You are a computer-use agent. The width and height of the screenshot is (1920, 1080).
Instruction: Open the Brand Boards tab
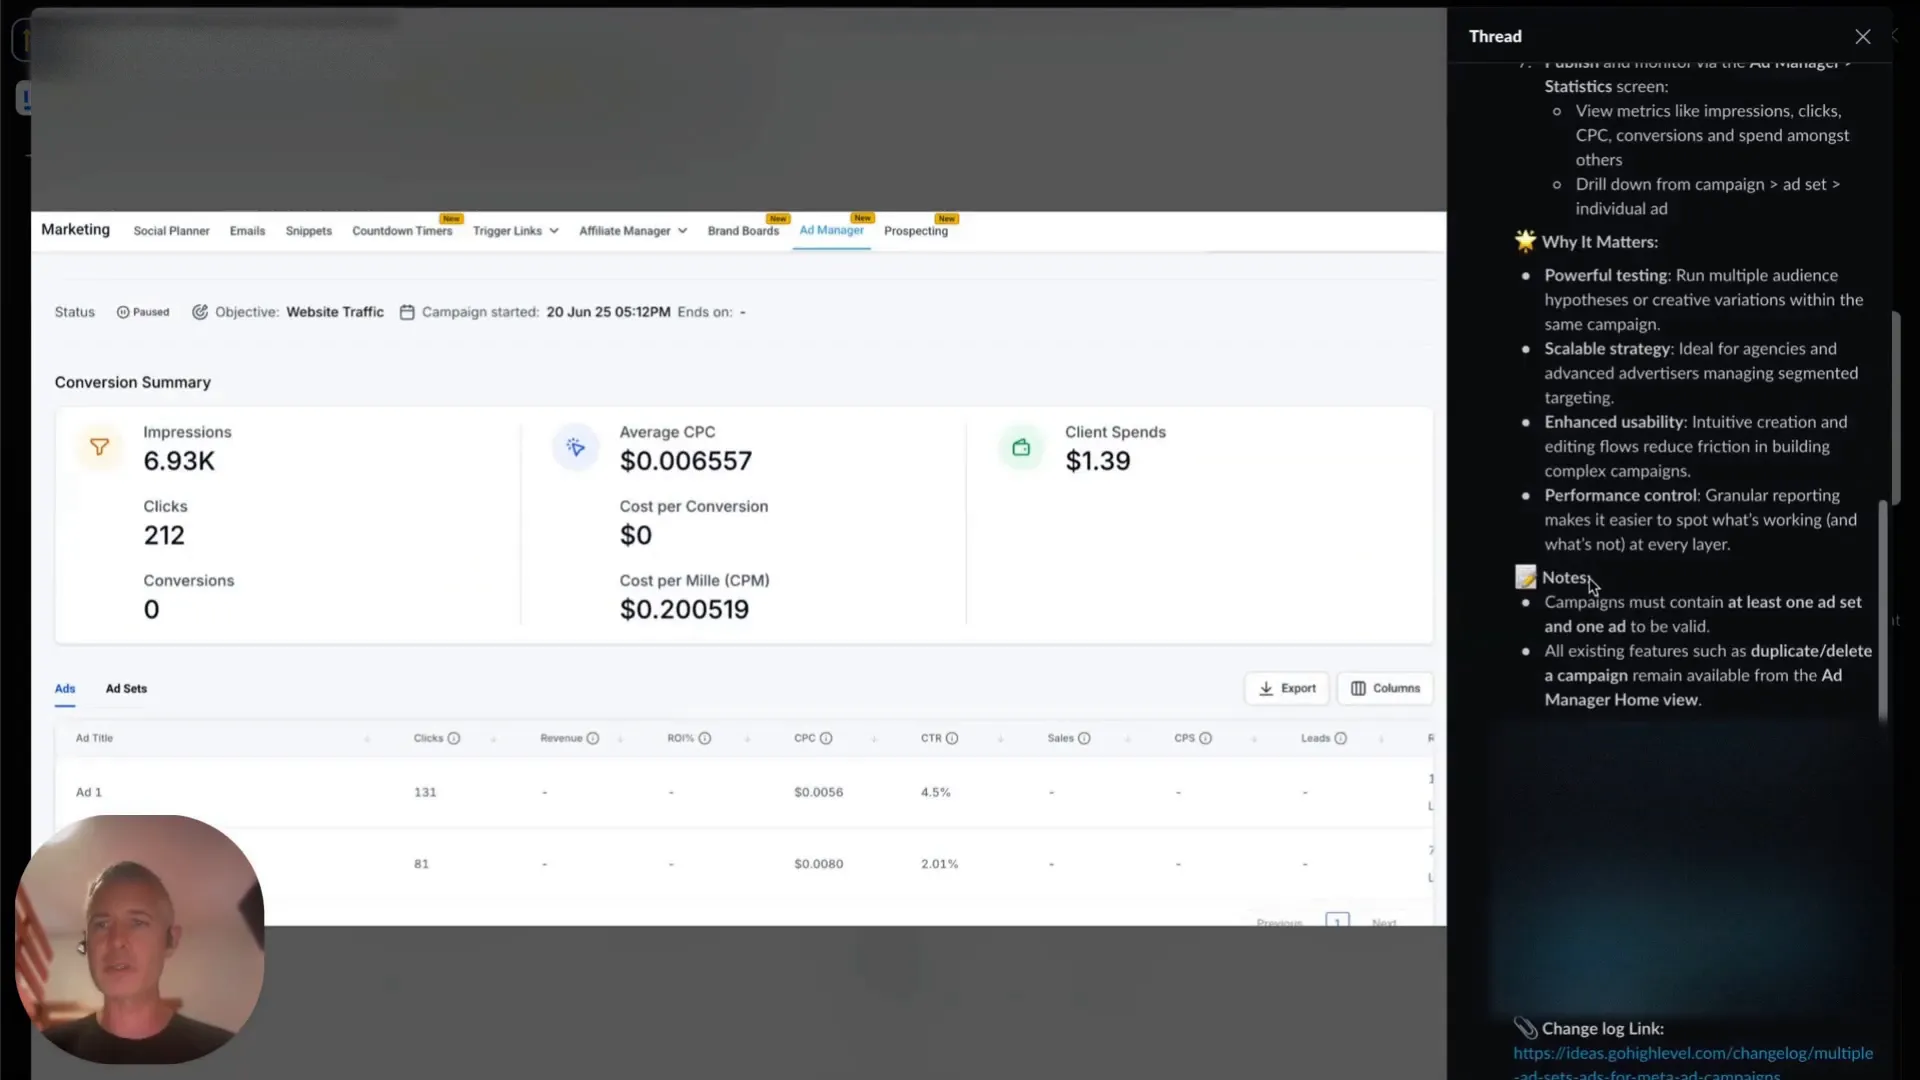(743, 231)
